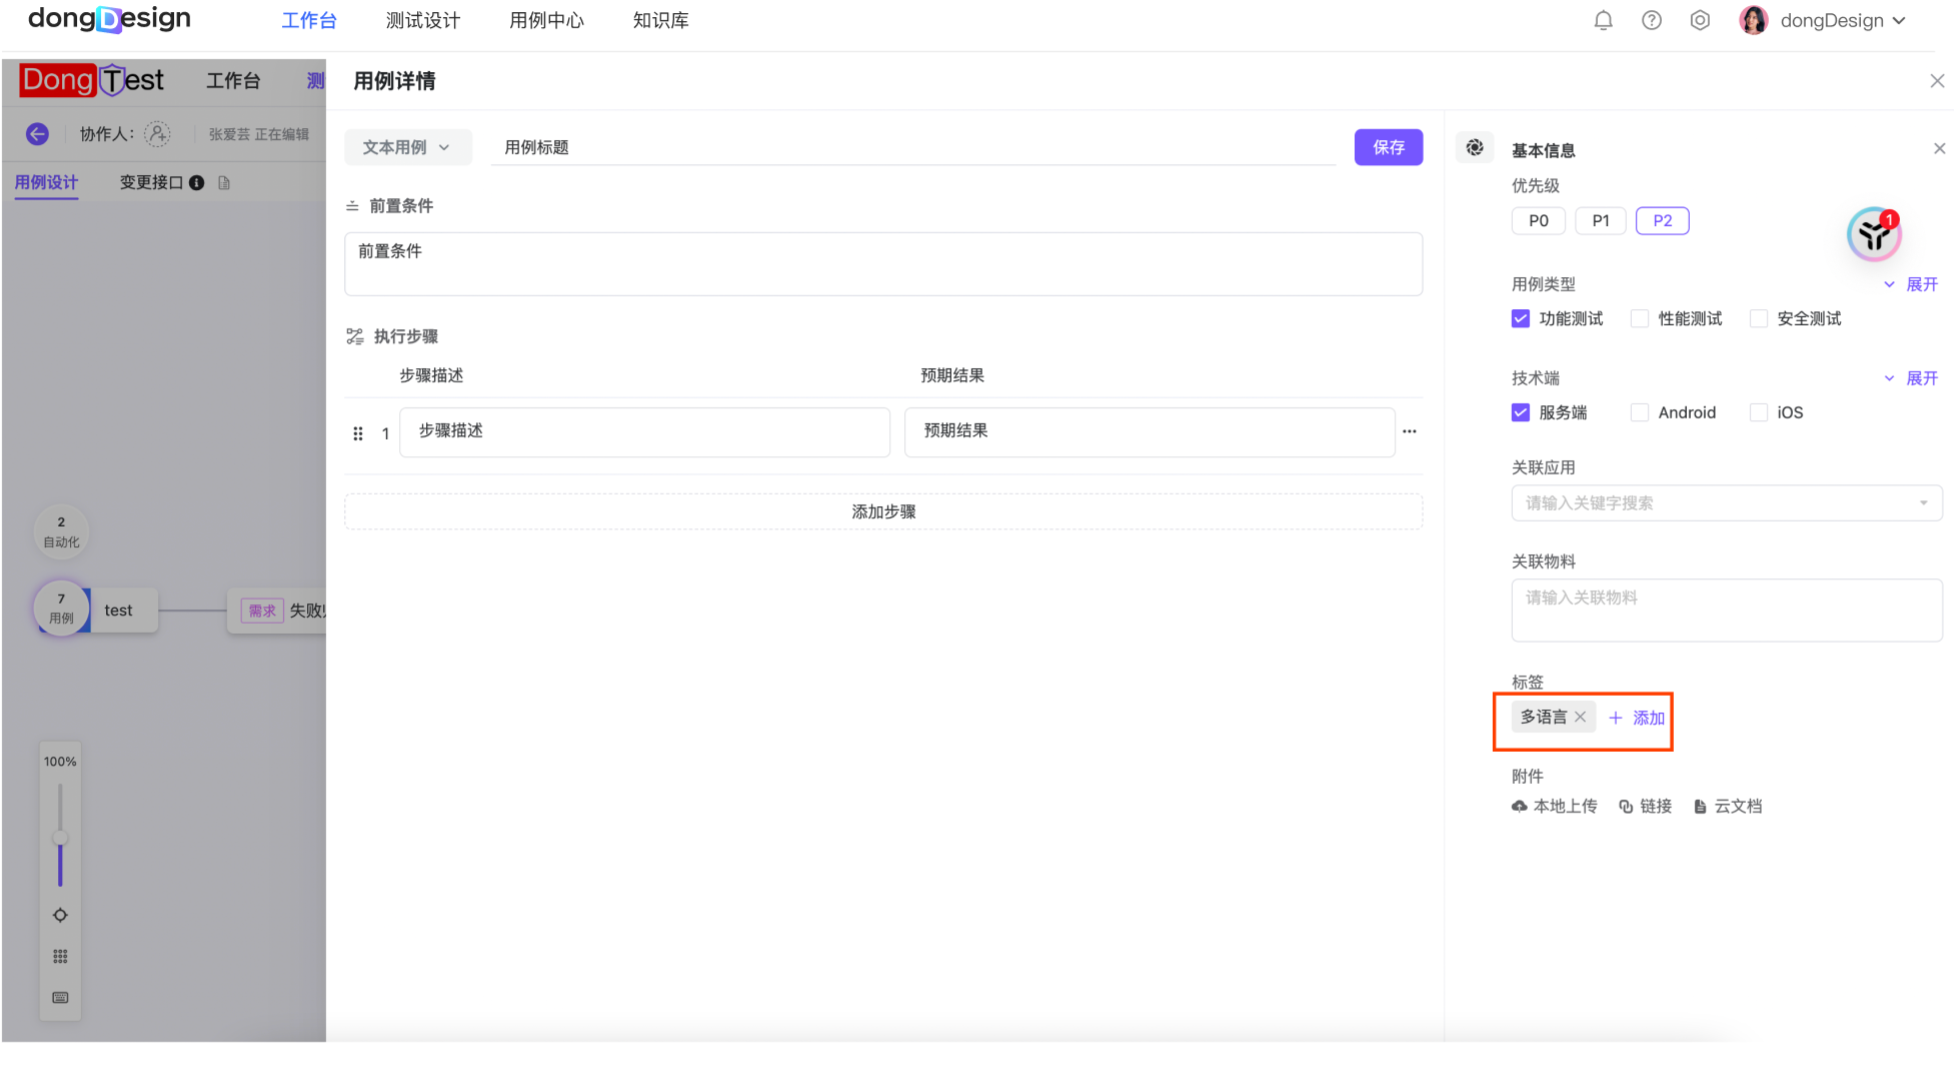Open the help question mark icon
Viewport: 1954px width, 1074px height.
1651,21
